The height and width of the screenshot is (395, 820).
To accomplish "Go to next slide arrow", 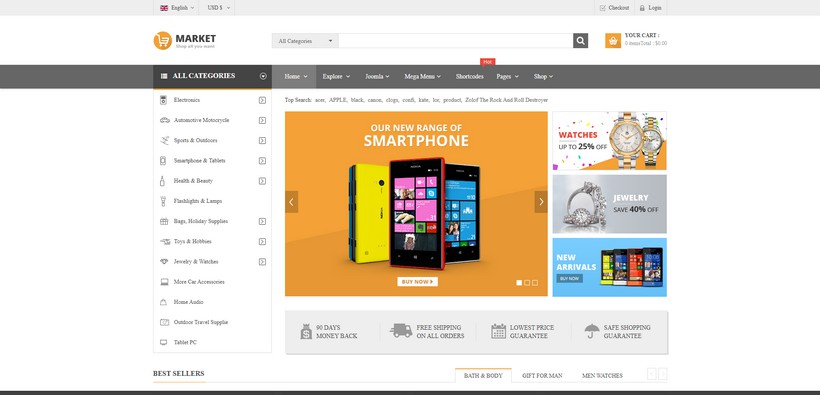I will pyautogui.click(x=541, y=202).
